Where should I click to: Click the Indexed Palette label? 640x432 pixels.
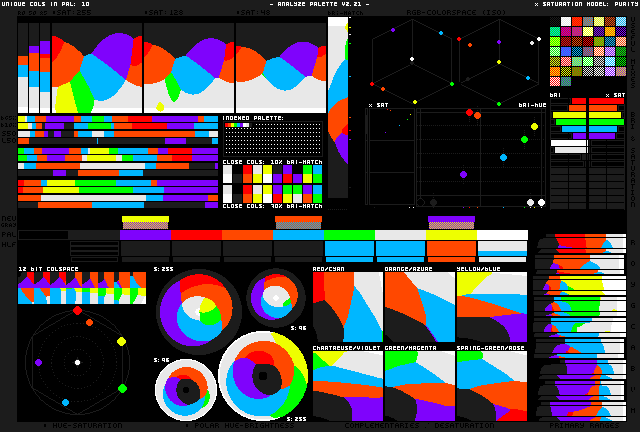click(253, 118)
